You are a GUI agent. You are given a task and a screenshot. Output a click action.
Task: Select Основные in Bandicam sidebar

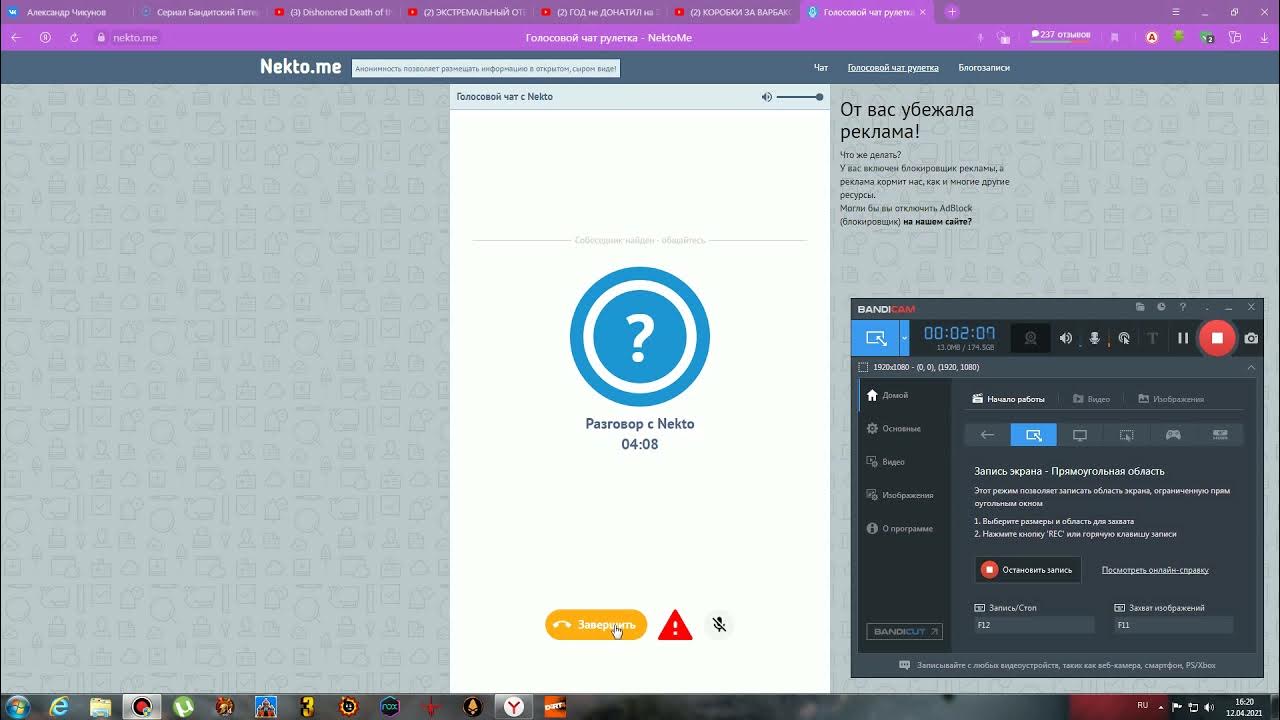pos(904,428)
